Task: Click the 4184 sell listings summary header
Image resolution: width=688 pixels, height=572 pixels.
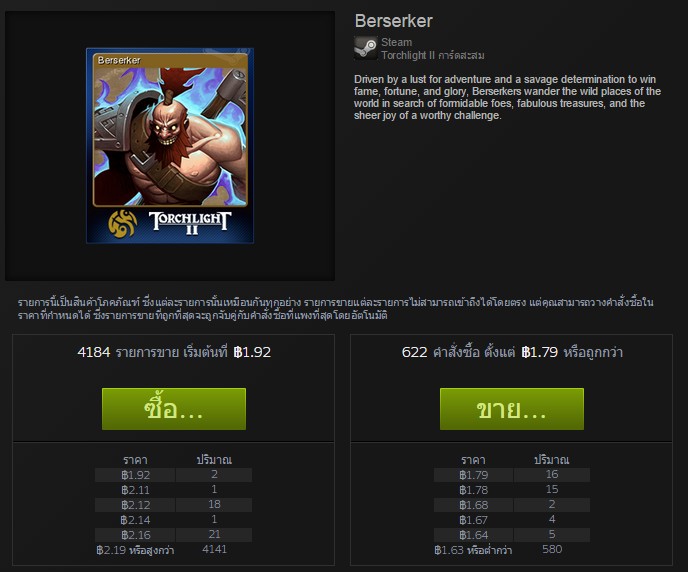Action: tap(174, 352)
